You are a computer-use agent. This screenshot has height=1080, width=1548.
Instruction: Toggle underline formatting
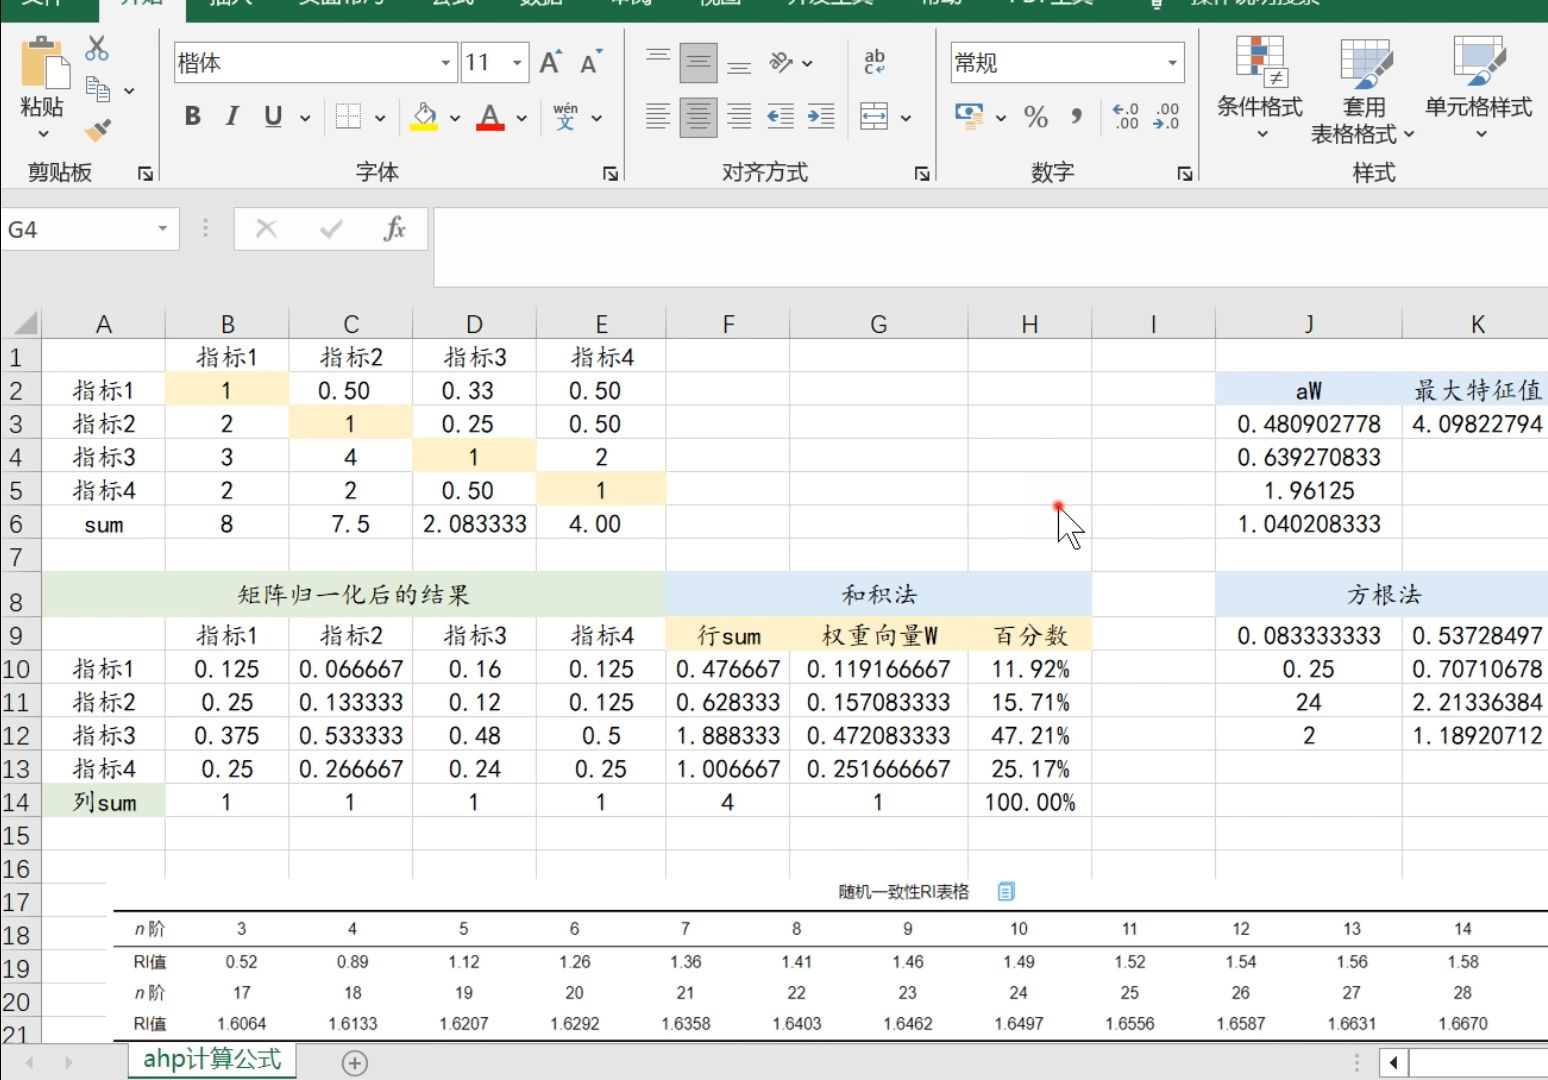click(x=273, y=116)
